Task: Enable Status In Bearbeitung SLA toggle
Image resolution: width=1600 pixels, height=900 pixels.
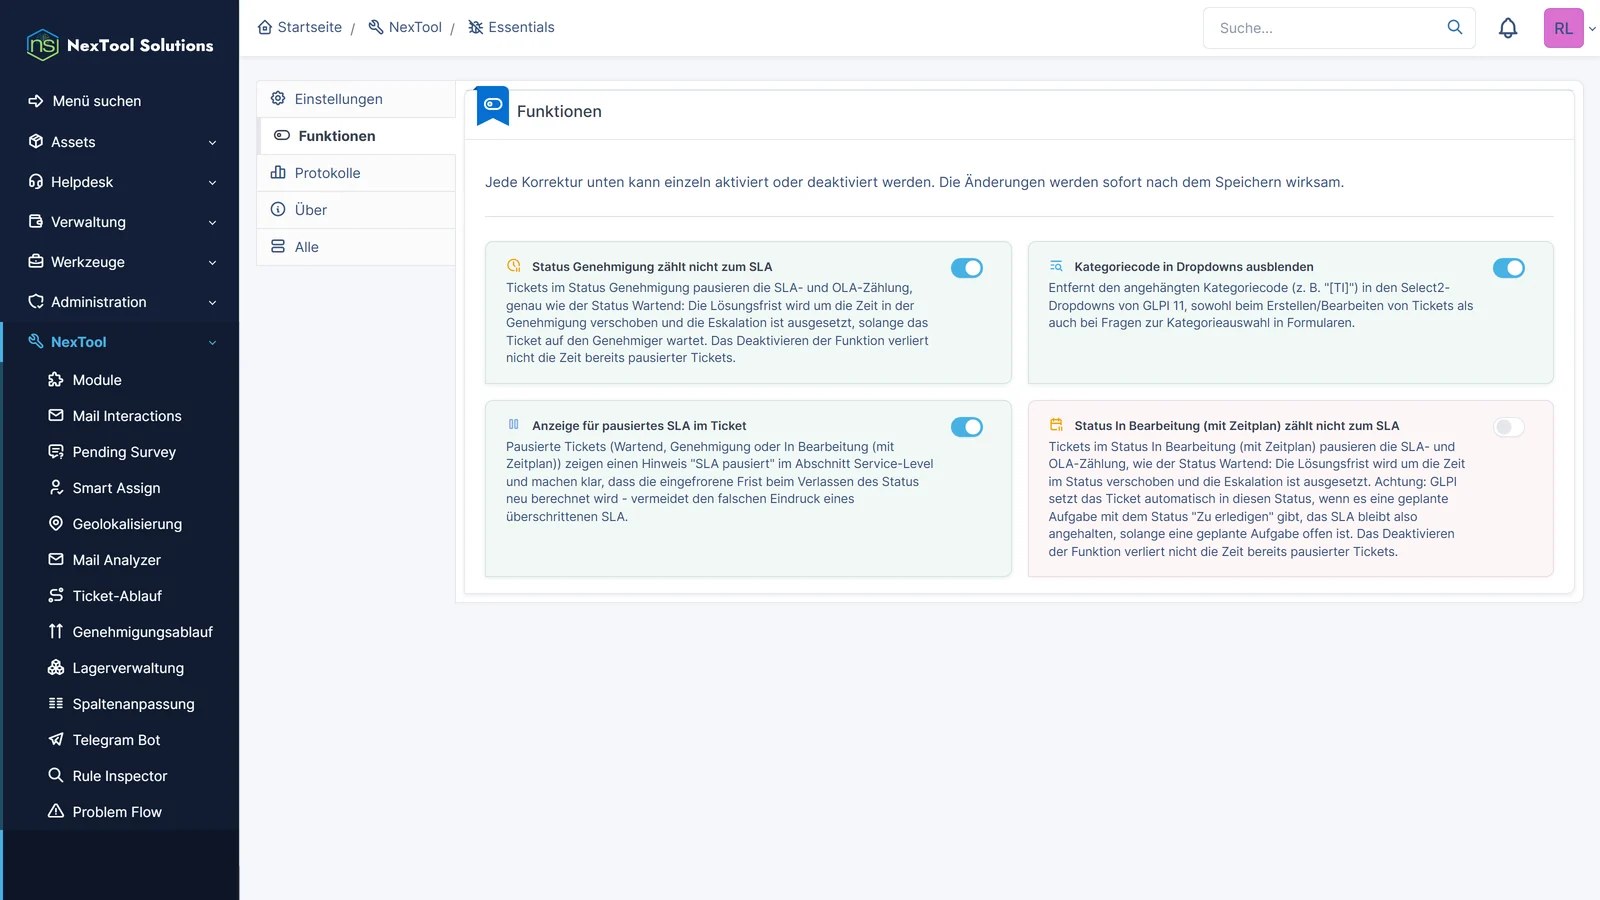Action: pos(1509,427)
